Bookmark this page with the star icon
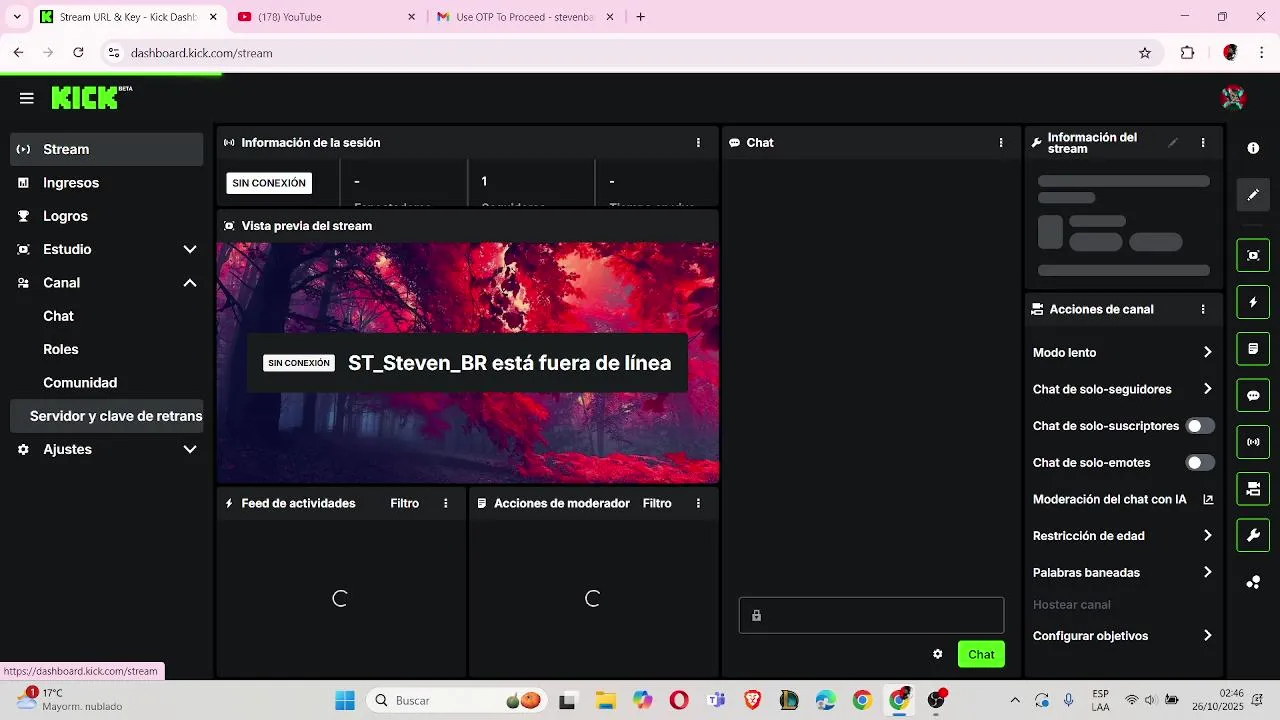The width and height of the screenshot is (1280, 720). click(1145, 53)
